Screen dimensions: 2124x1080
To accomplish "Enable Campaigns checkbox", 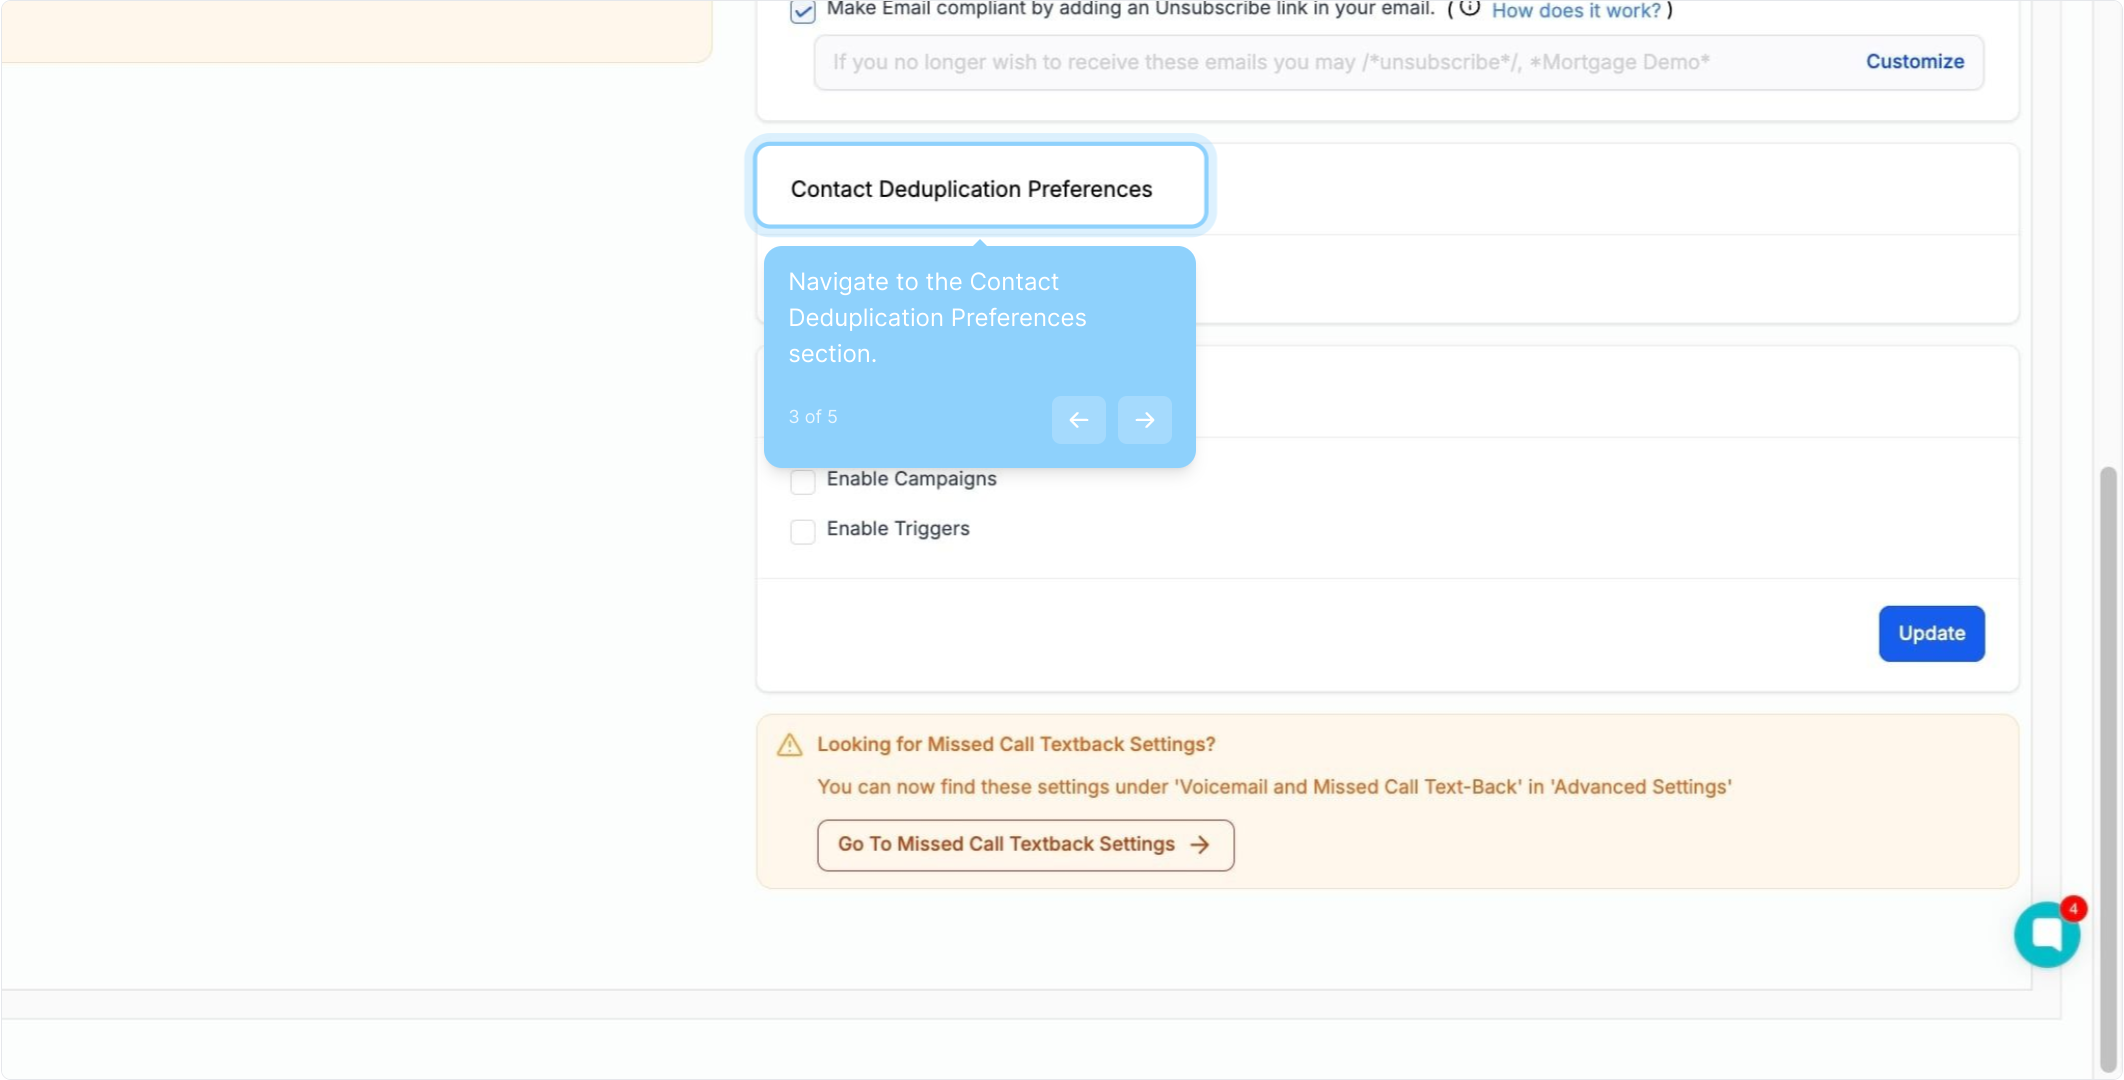I will tap(803, 481).
